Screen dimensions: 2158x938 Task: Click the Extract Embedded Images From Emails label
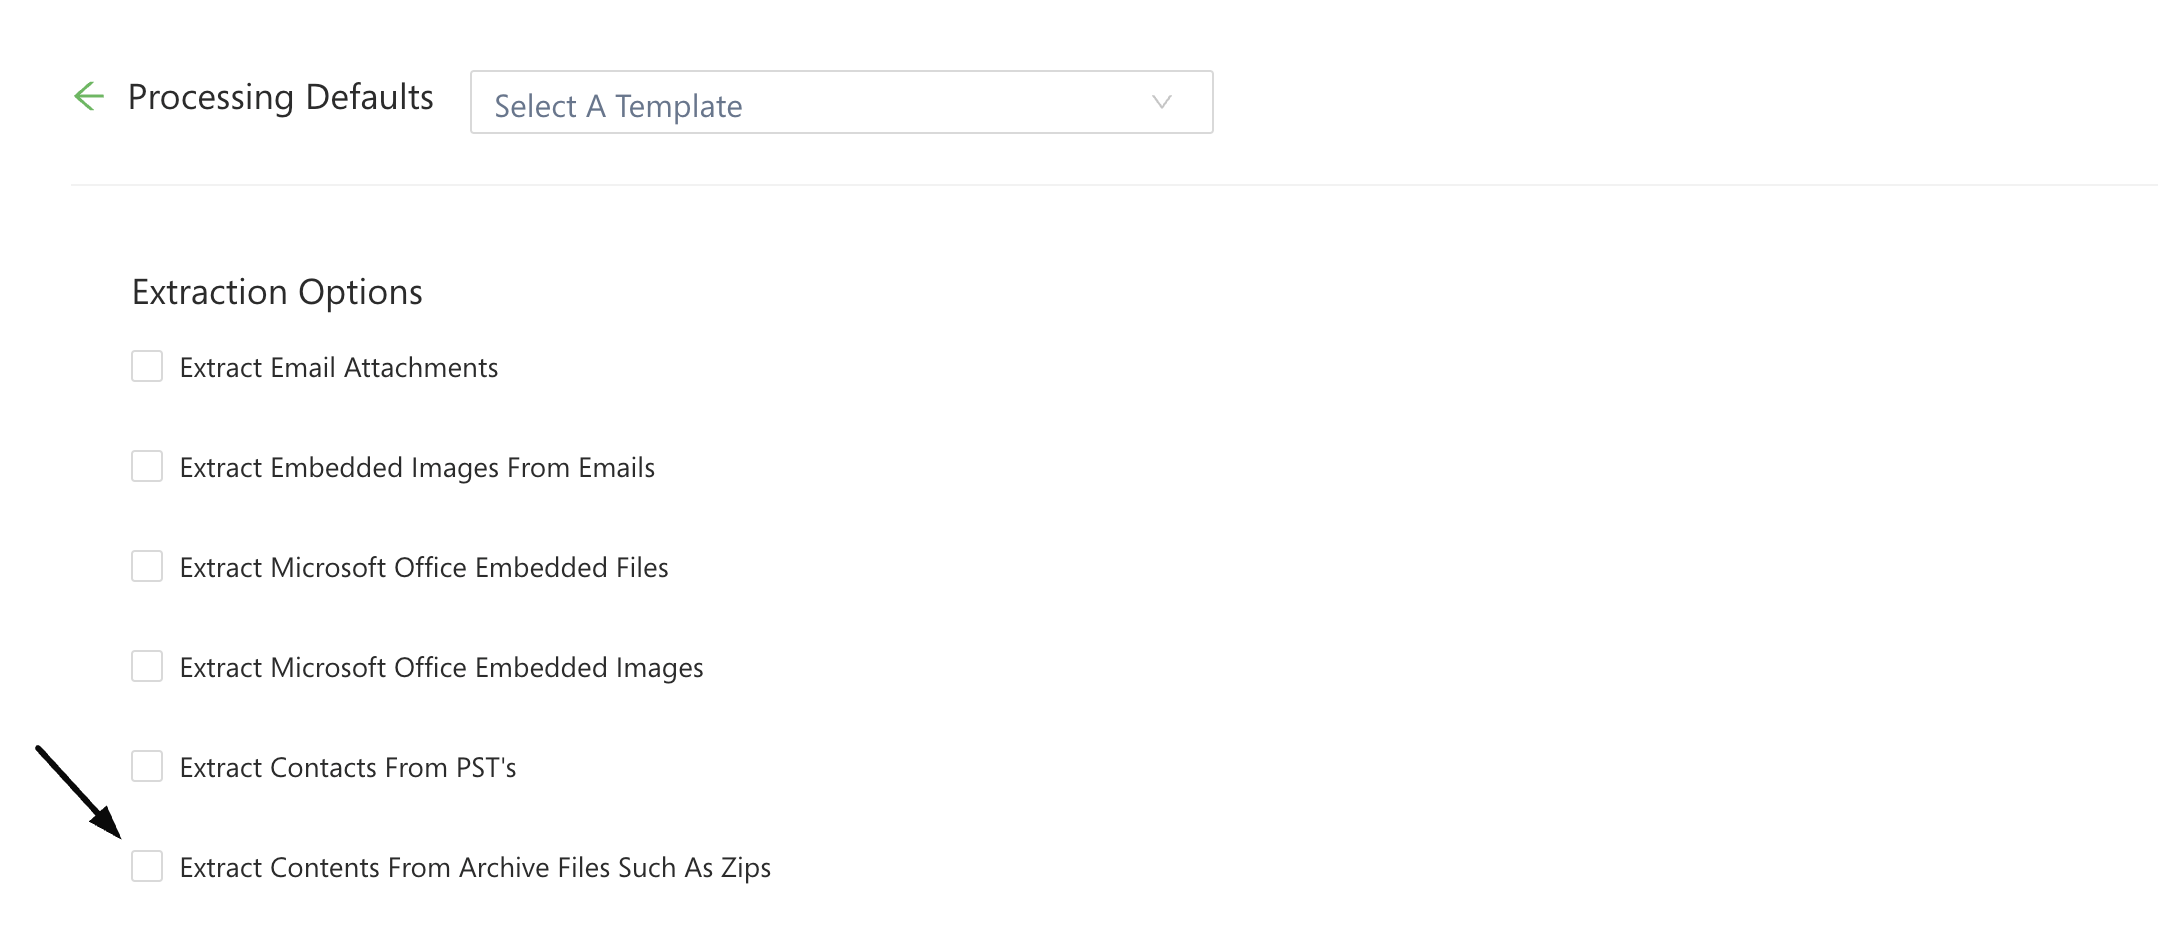click(417, 468)
